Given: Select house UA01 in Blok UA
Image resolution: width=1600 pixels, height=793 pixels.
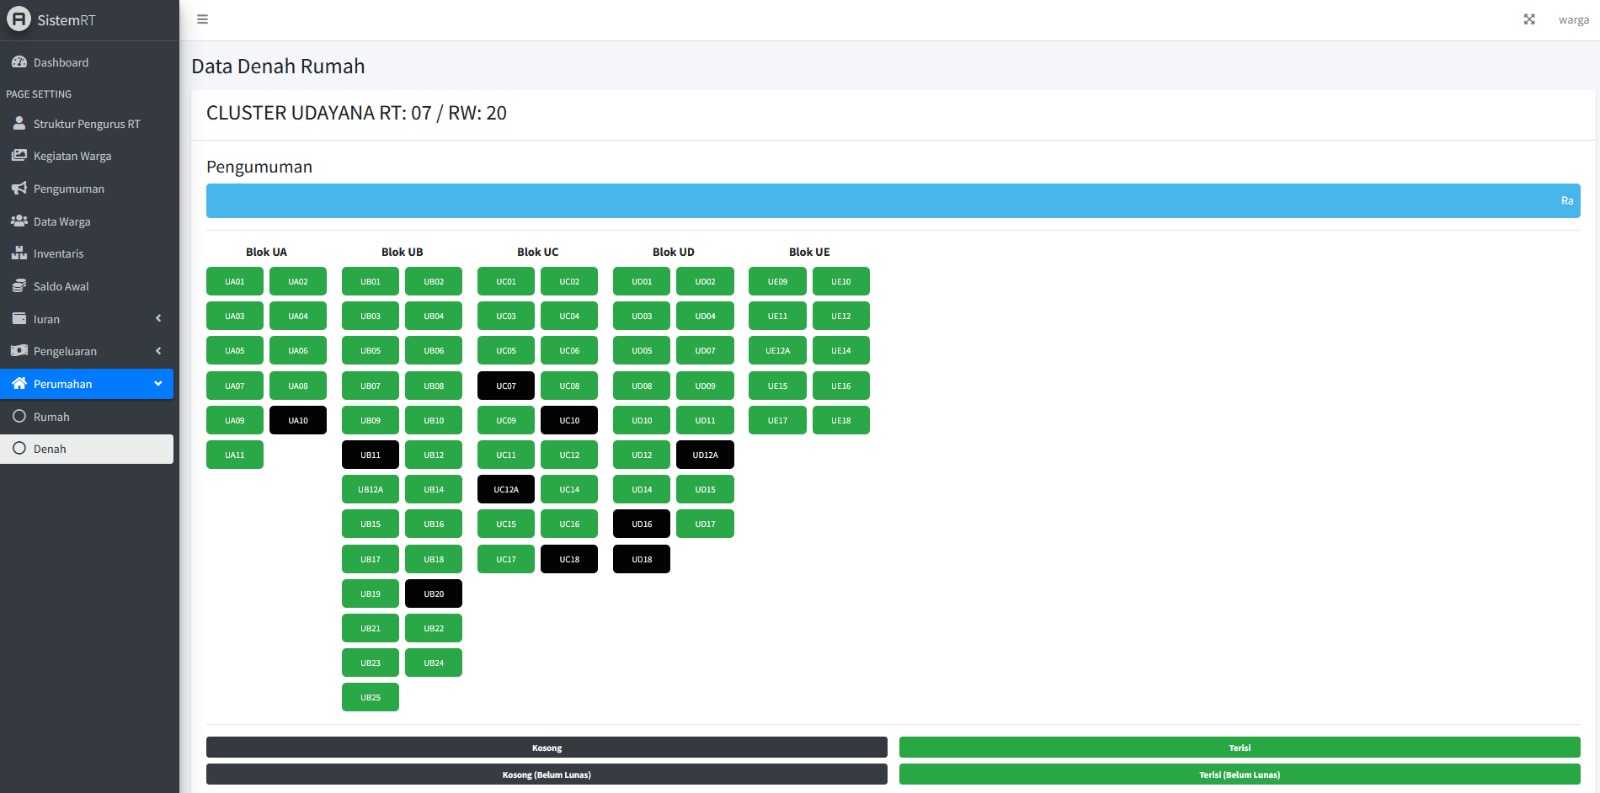Looking at the screenshot, I should click(235, 282).
